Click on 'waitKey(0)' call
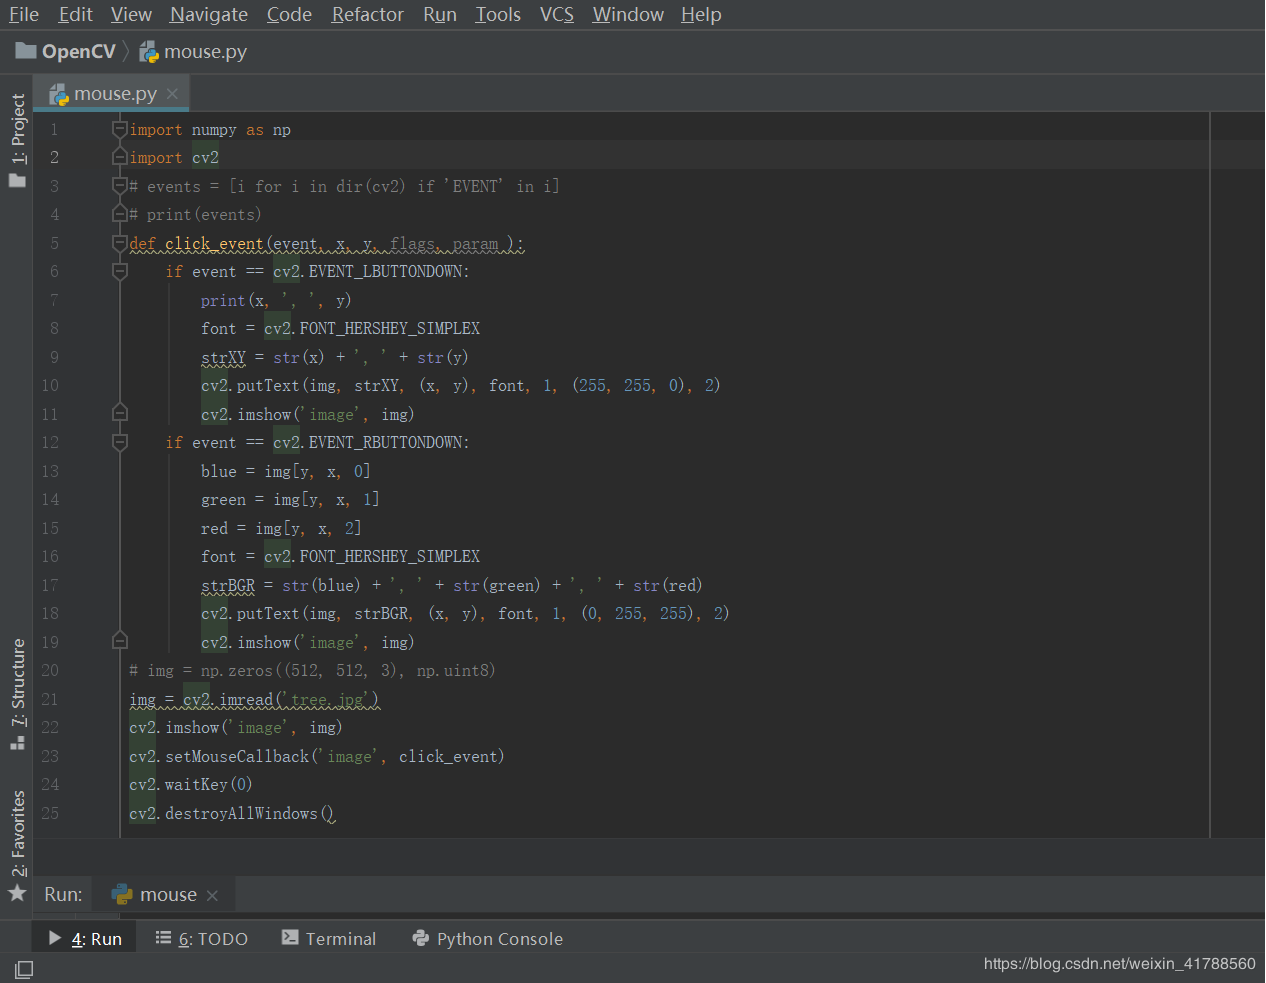This screenshot has height=983, width=1266. (209, 785)
